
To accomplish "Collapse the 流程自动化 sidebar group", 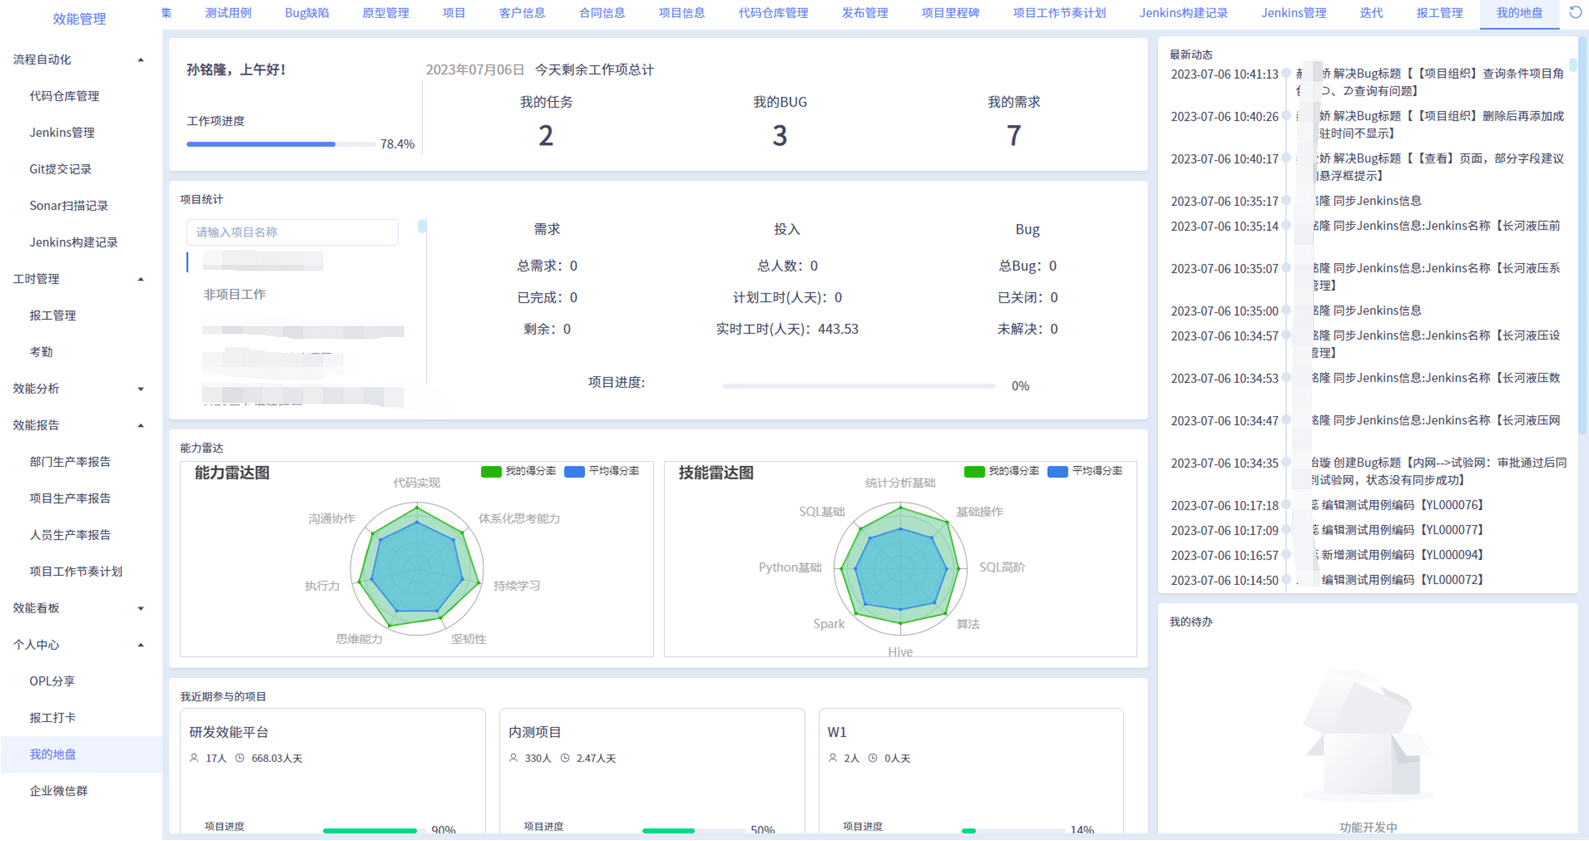I will click(x=140, y=60).
